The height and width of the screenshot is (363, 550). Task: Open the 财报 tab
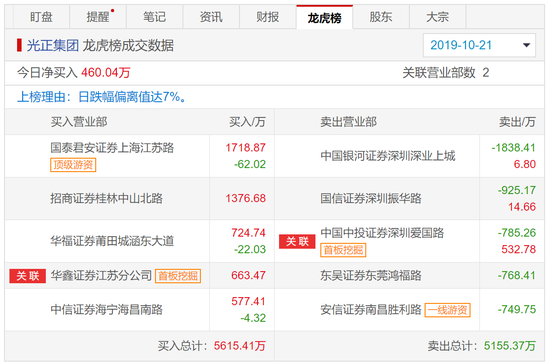(x=268, y=17)
